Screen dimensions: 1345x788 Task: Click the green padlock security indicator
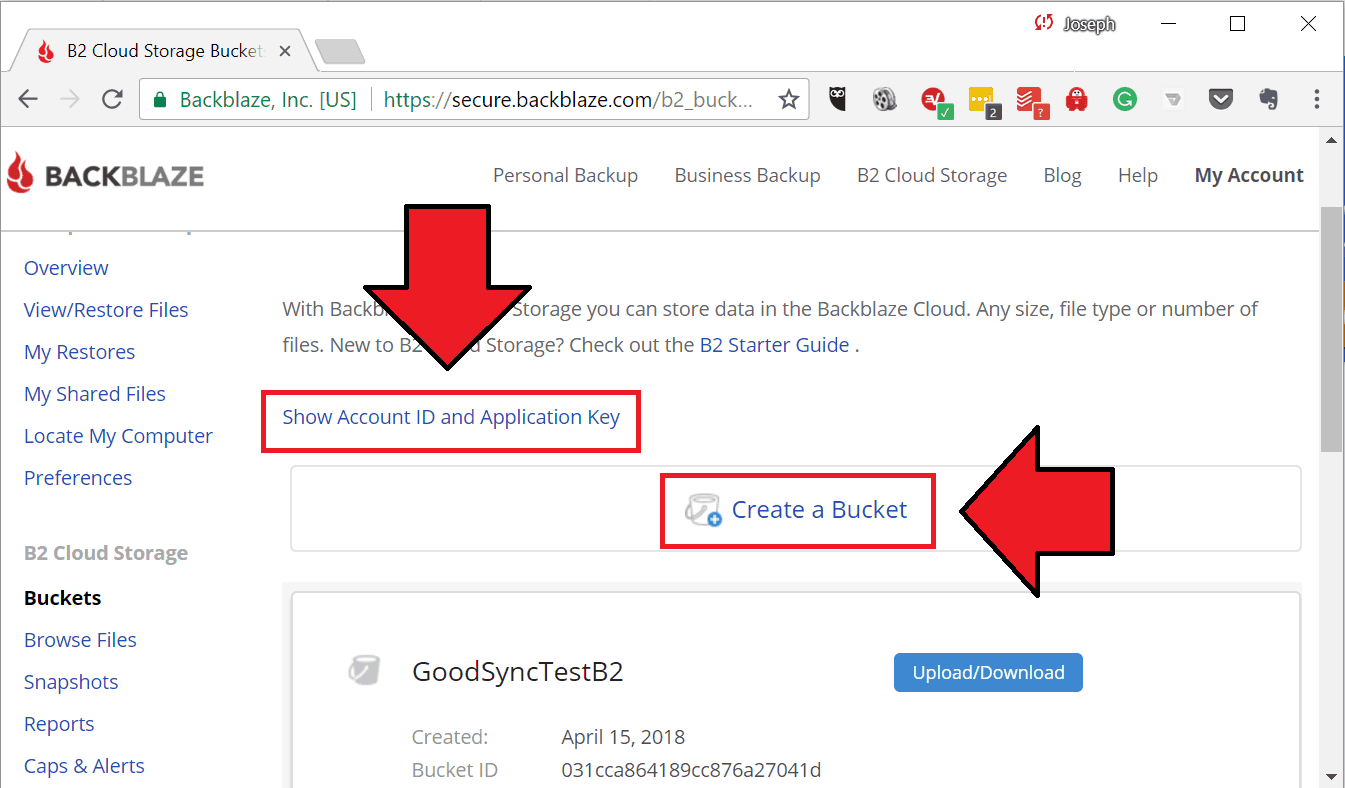point(159,99)
